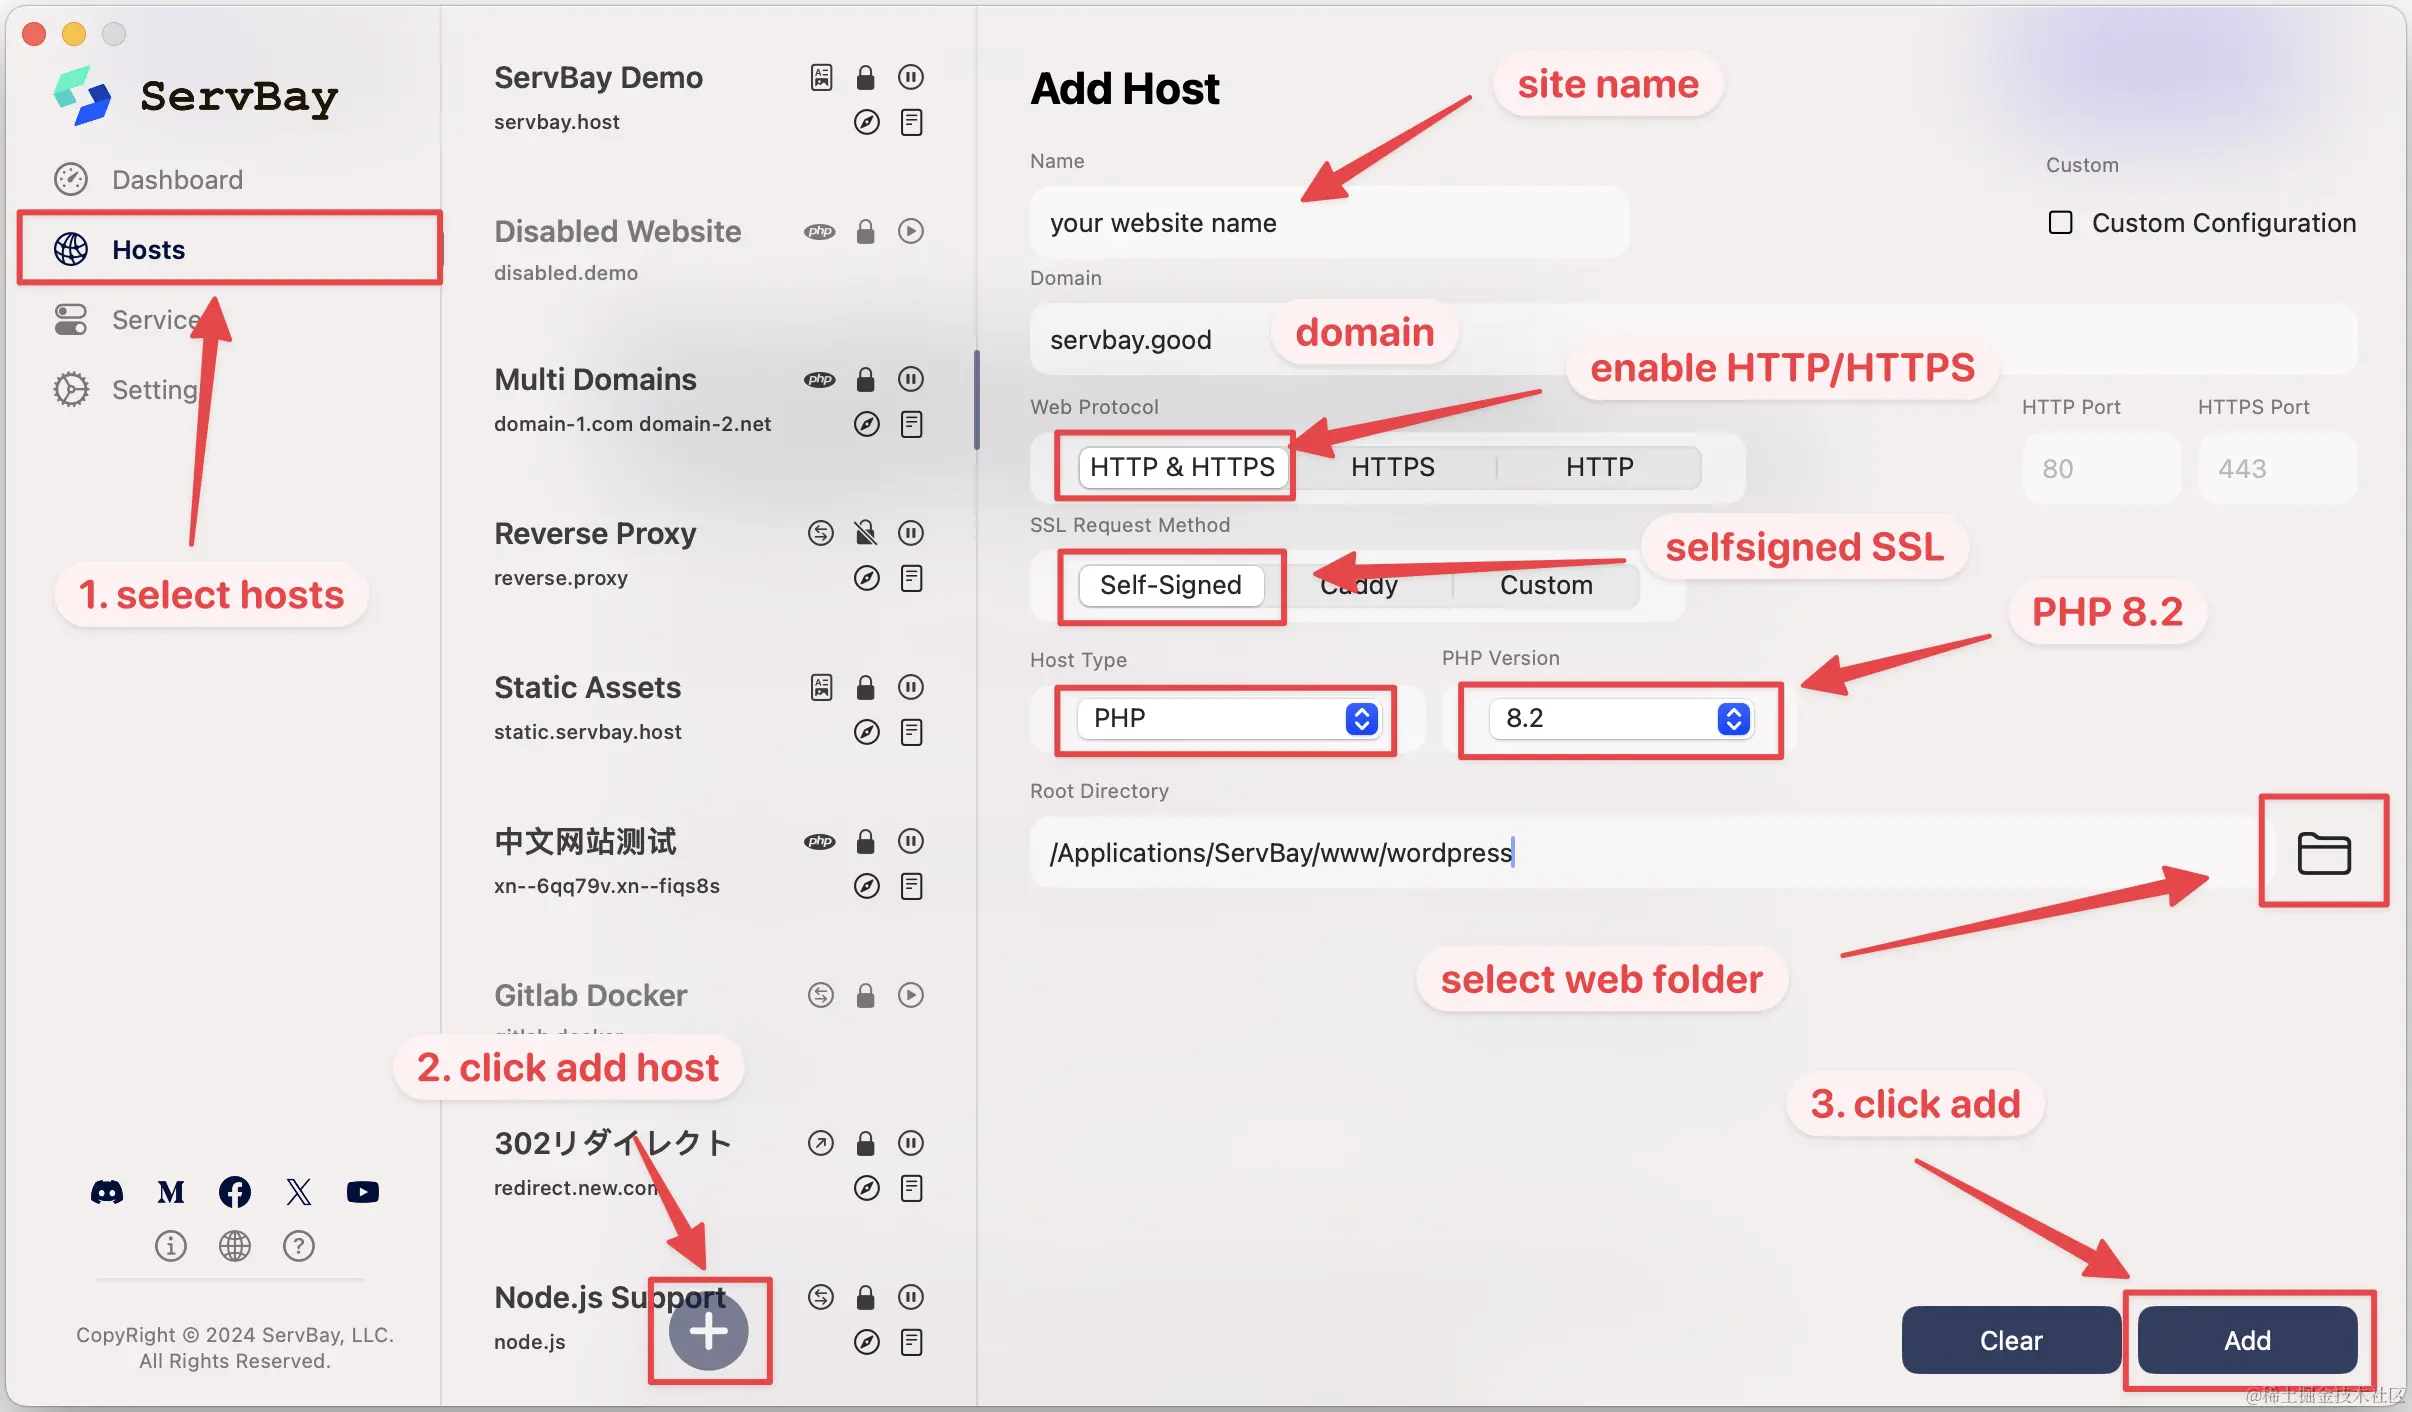Screen dimensions: 2412x1412
Task: Select HTTP & HTTPS web protocol
Action: click(1182, 467)
